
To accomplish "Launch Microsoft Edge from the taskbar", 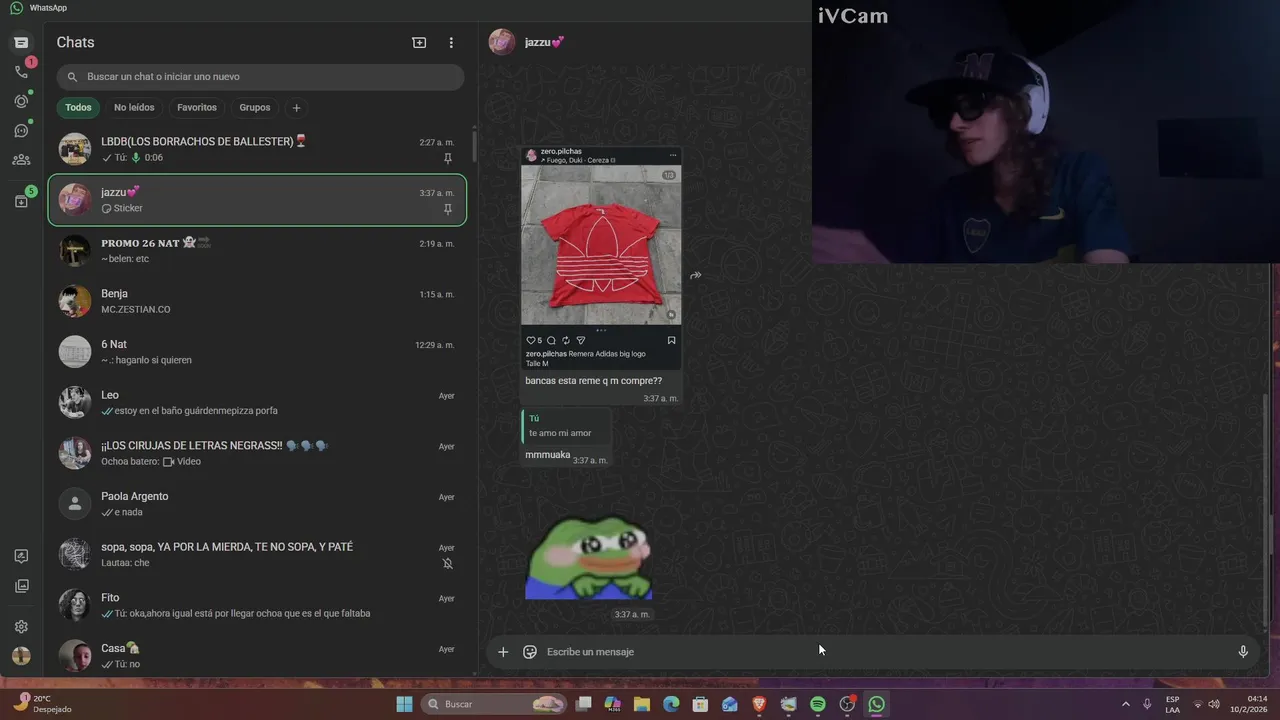I will click(671, 704).
